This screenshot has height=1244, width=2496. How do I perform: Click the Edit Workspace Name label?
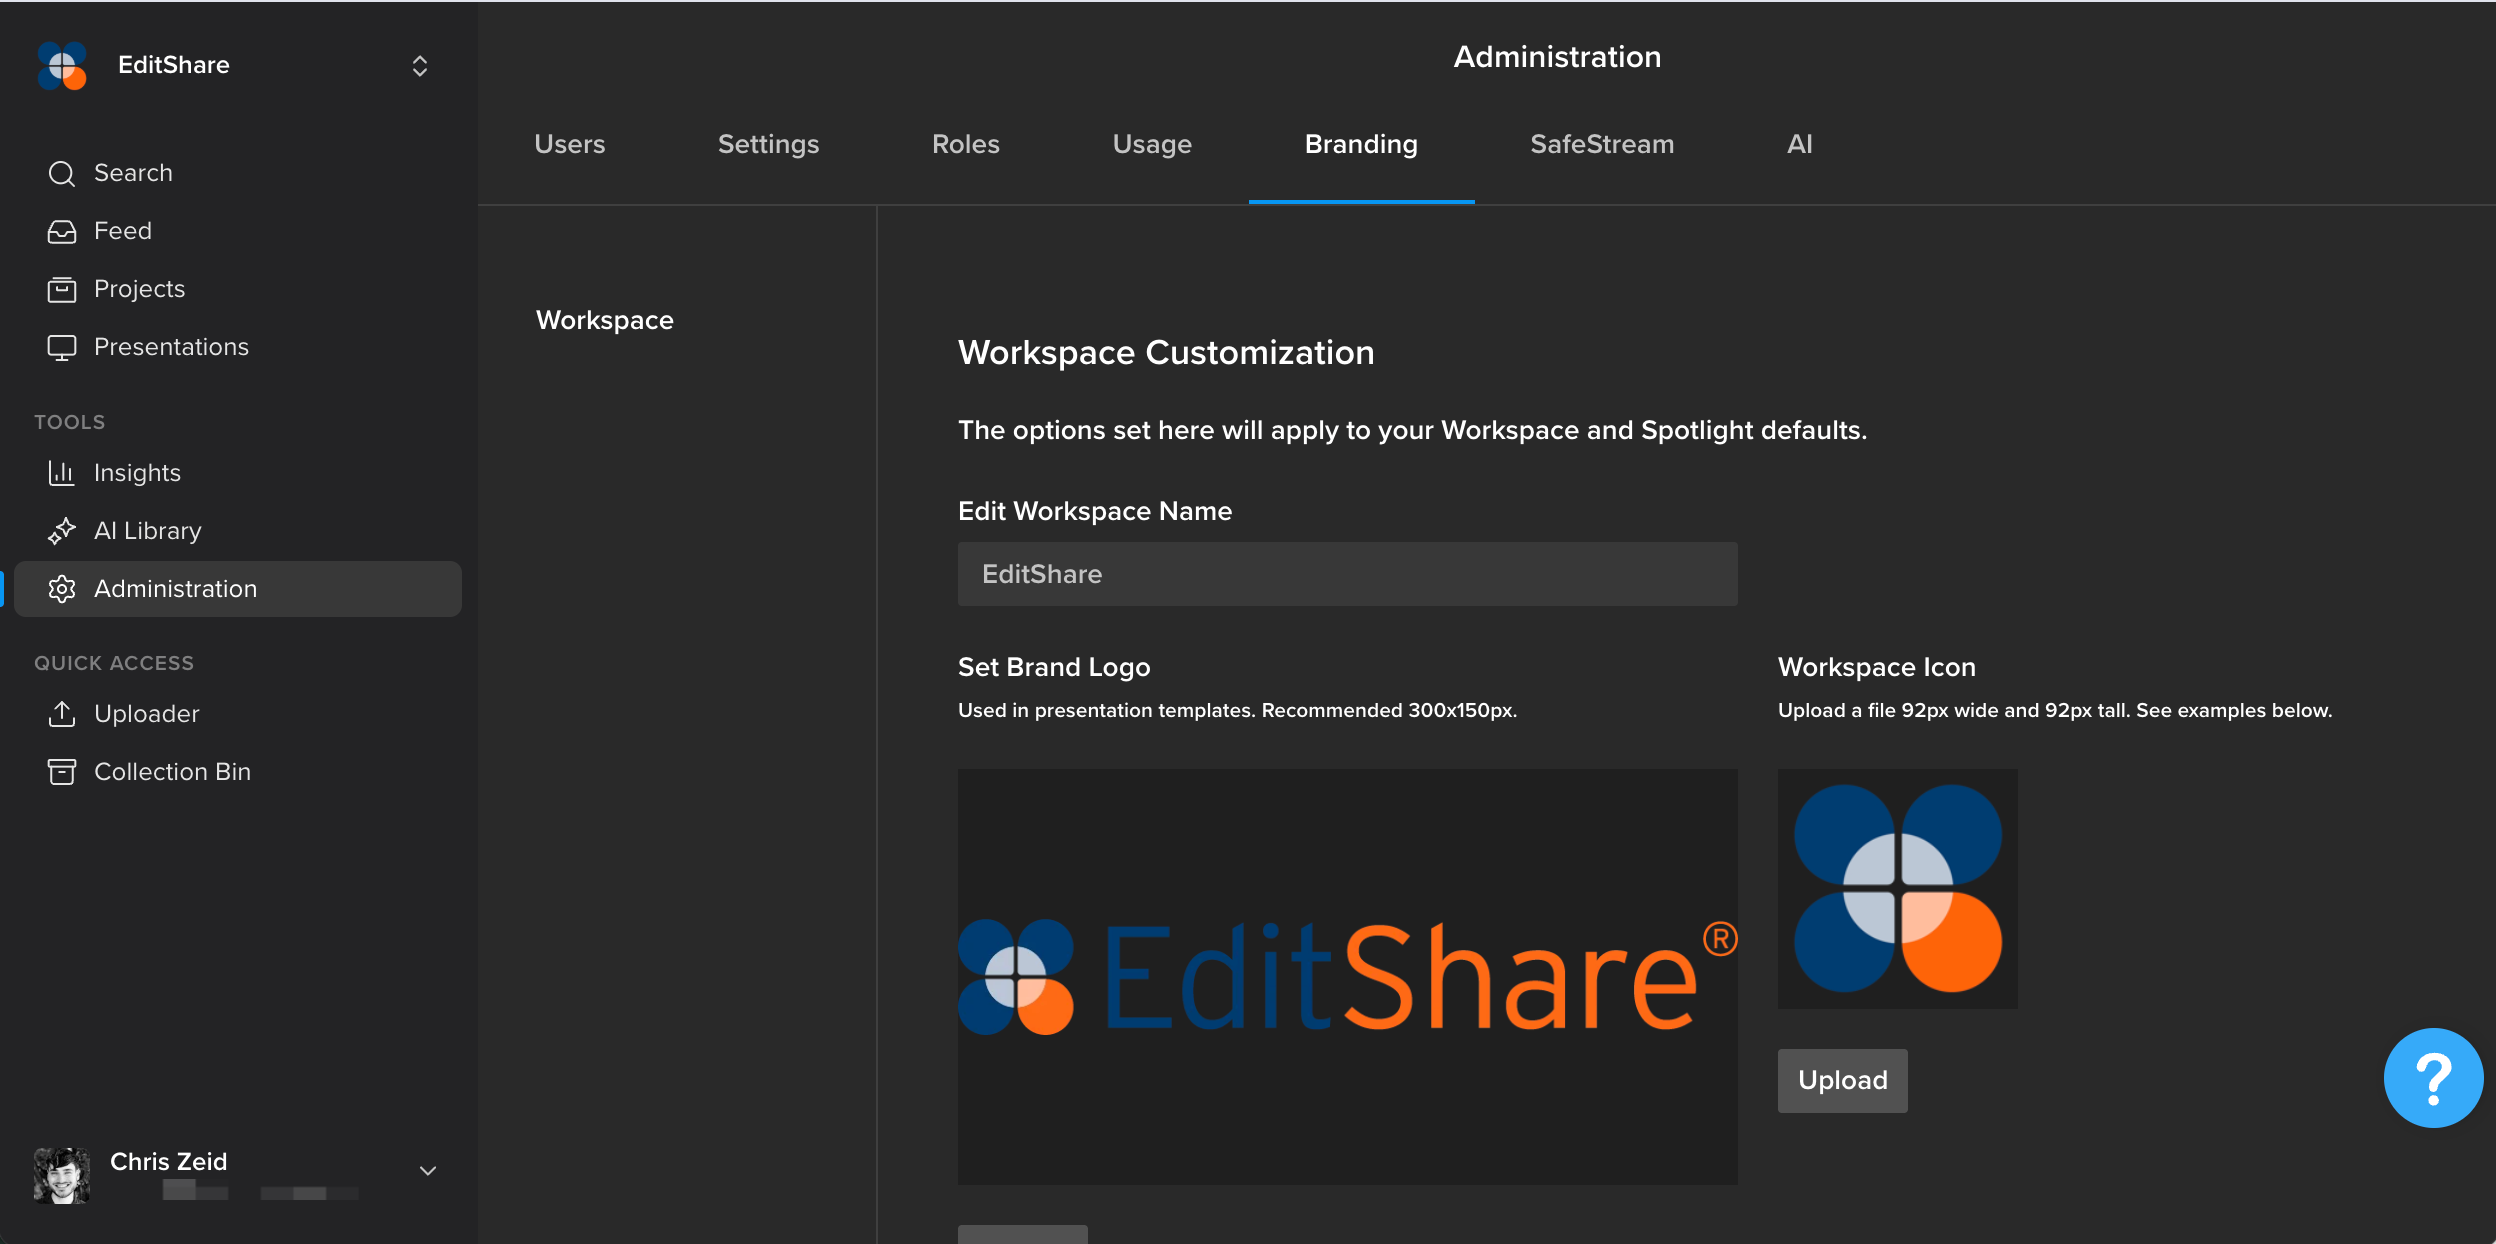click(x=1095, y=511)
